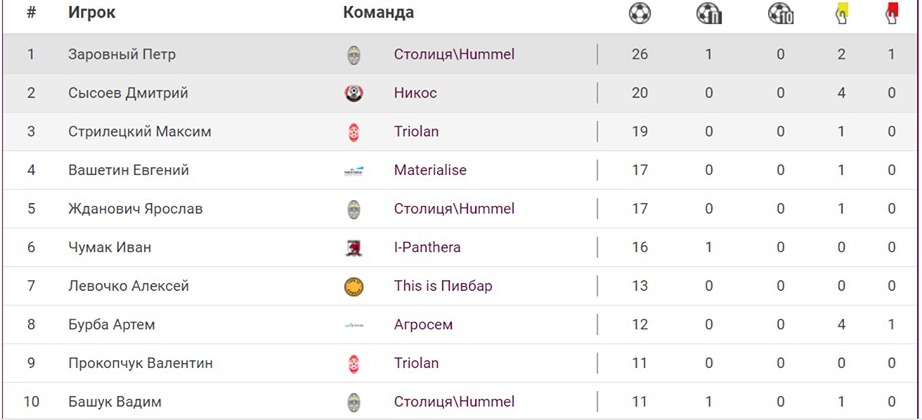Viewport: 922px width, 420px height.
Task: Select player Бурба Артем
Action: tap(111, 325)
